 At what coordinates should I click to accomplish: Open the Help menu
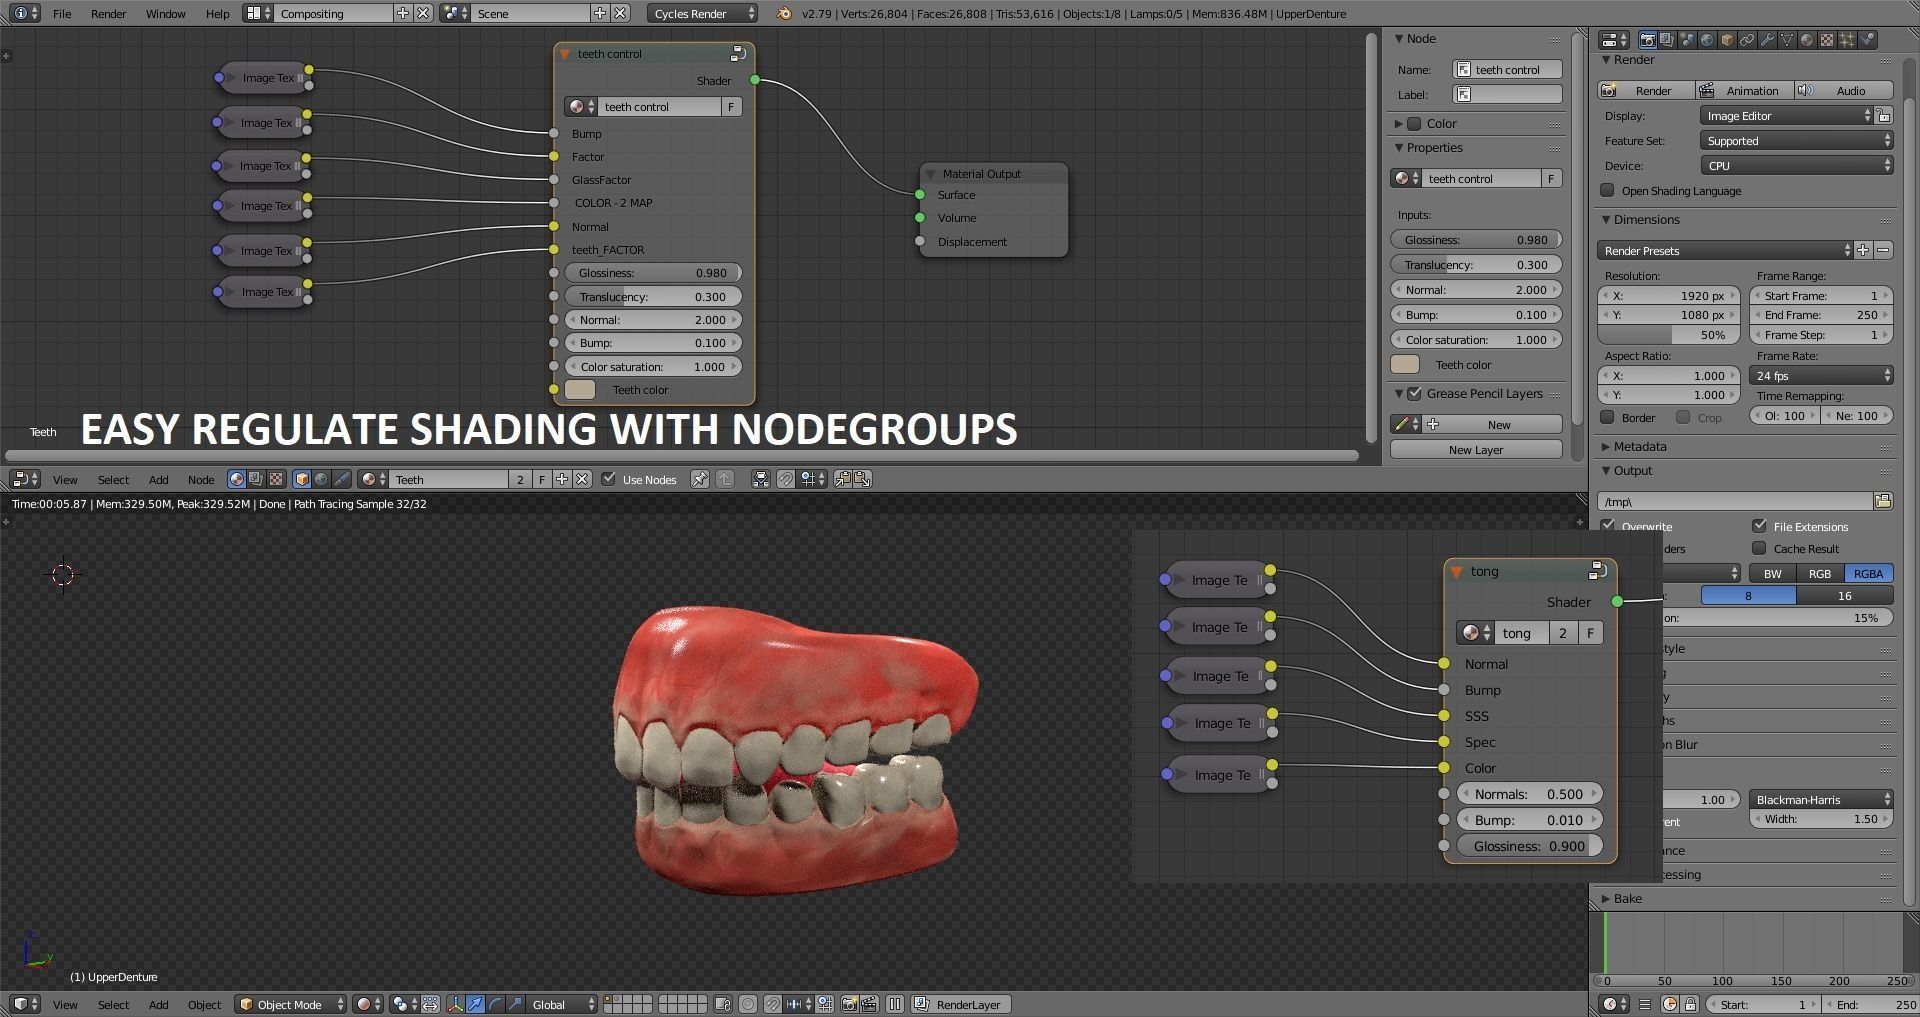pyautogui.click(x=217, y=13)
